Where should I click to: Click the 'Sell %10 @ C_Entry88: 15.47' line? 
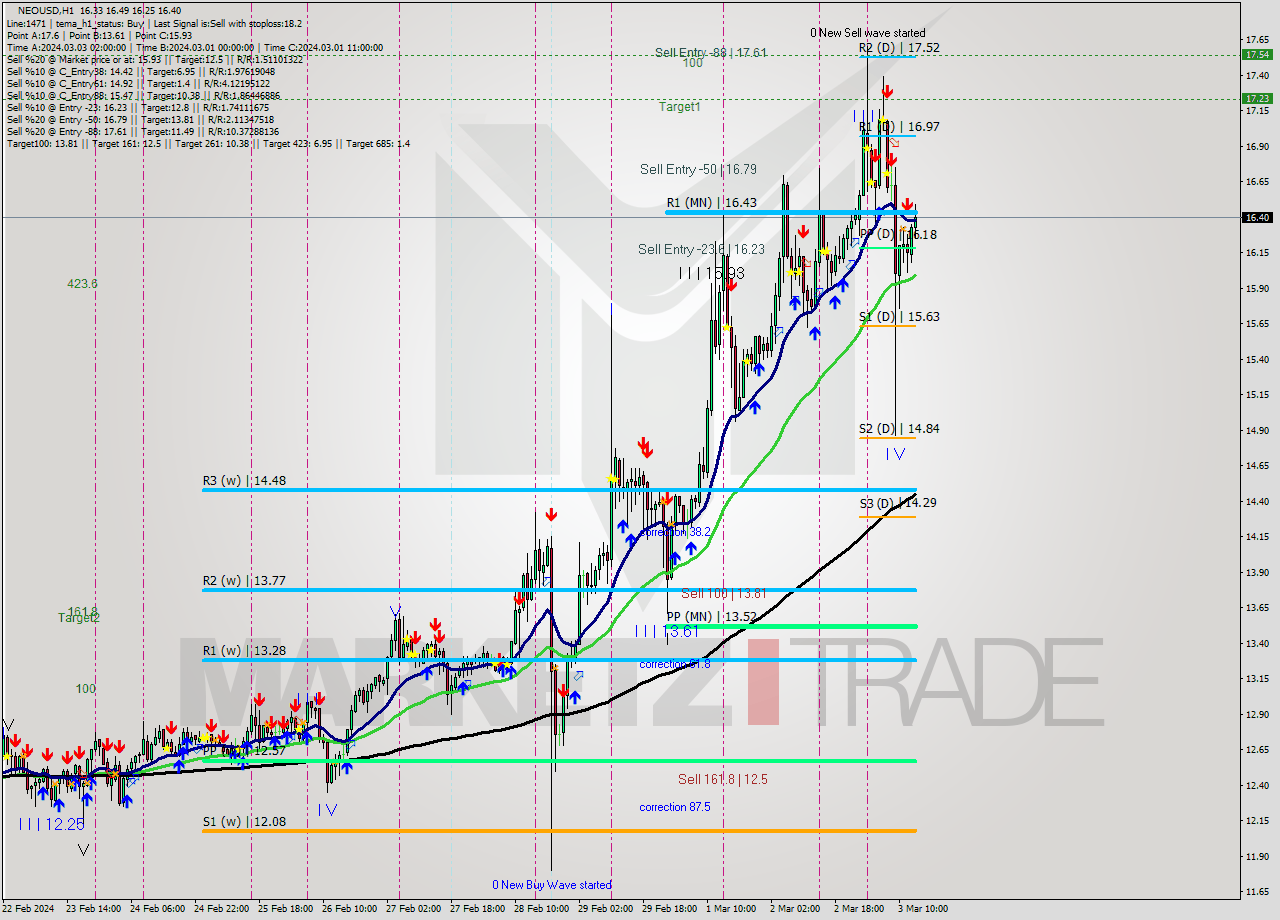pyautogui.click(x=143, y=95)
